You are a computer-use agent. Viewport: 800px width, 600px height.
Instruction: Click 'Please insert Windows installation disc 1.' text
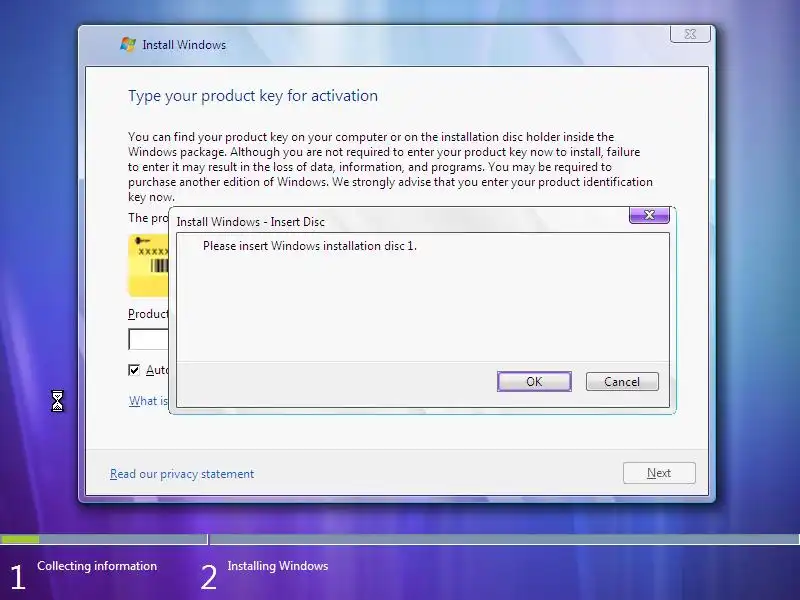(310, 246)
